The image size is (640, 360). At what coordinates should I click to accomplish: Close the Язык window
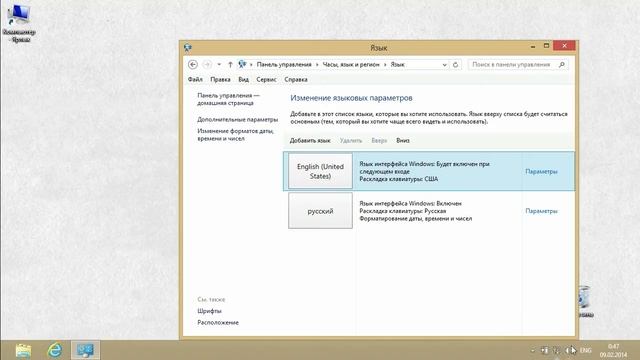(564, 46)
